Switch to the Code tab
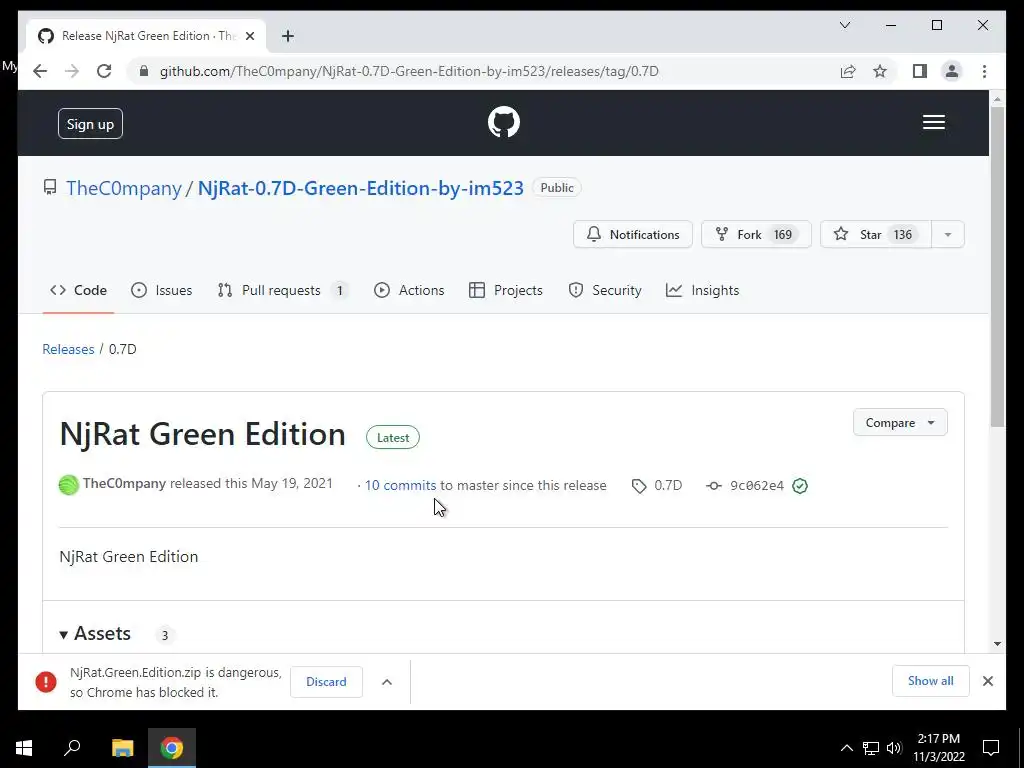1024x768 pixels. point(78,291)
